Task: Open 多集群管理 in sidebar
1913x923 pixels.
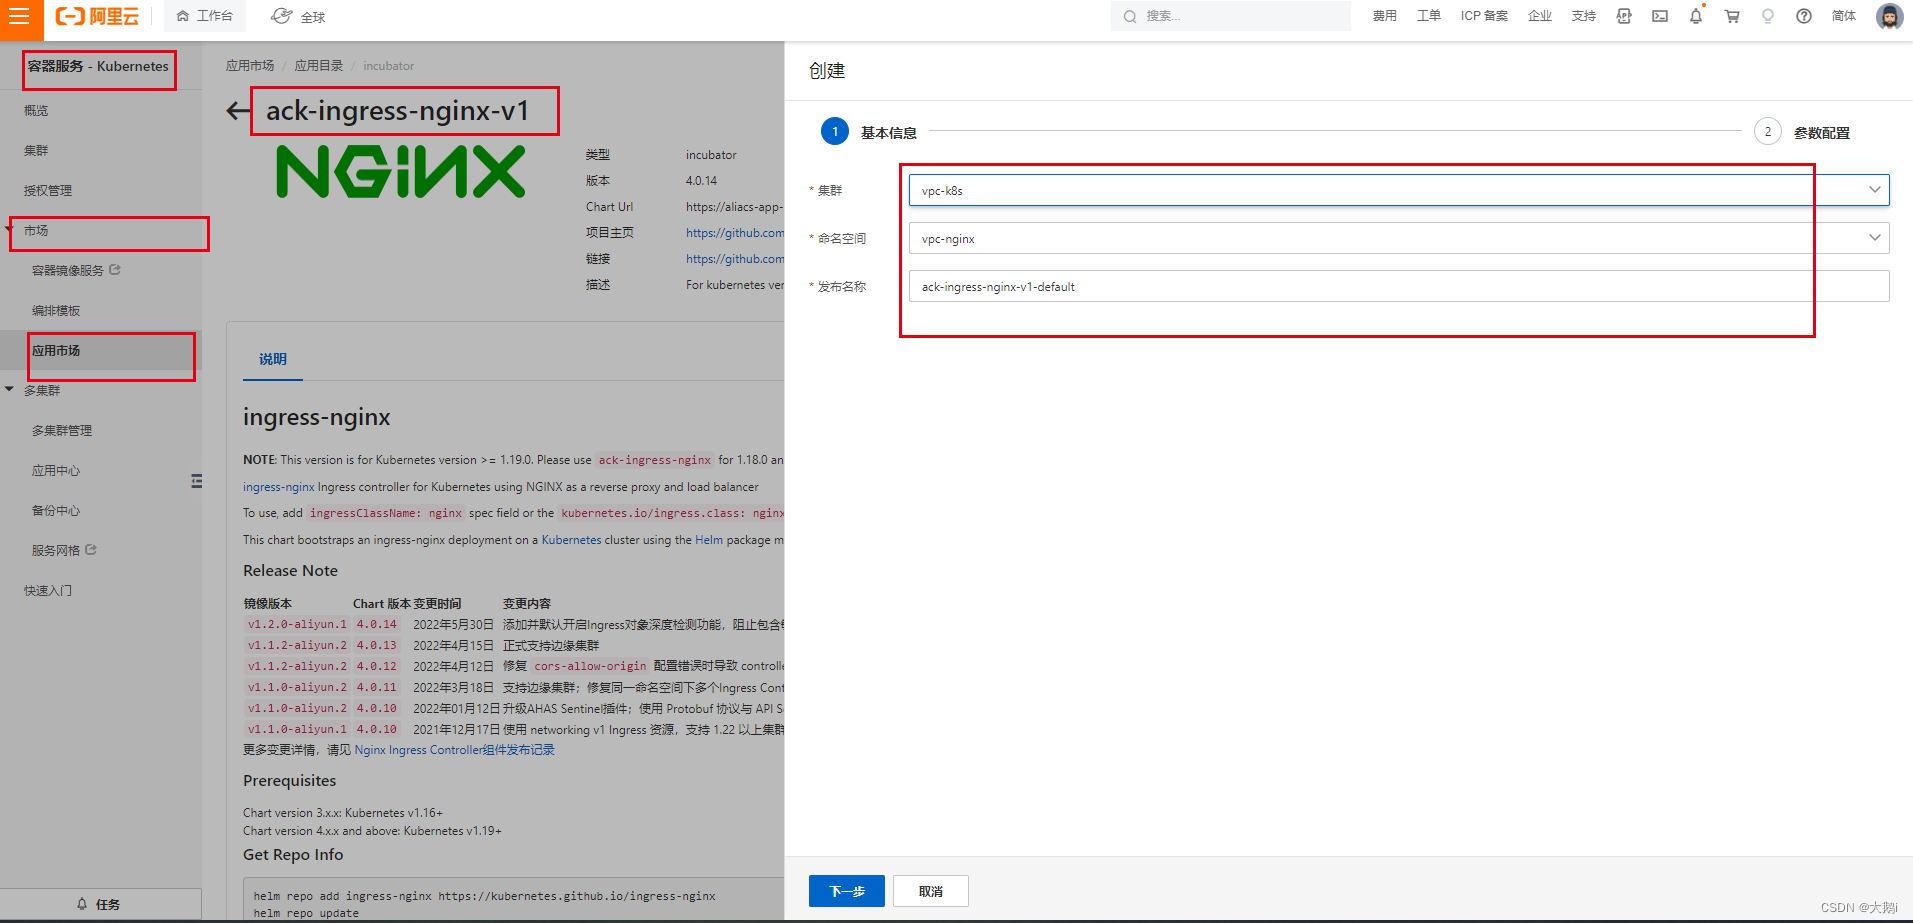Action: (62, 431)
